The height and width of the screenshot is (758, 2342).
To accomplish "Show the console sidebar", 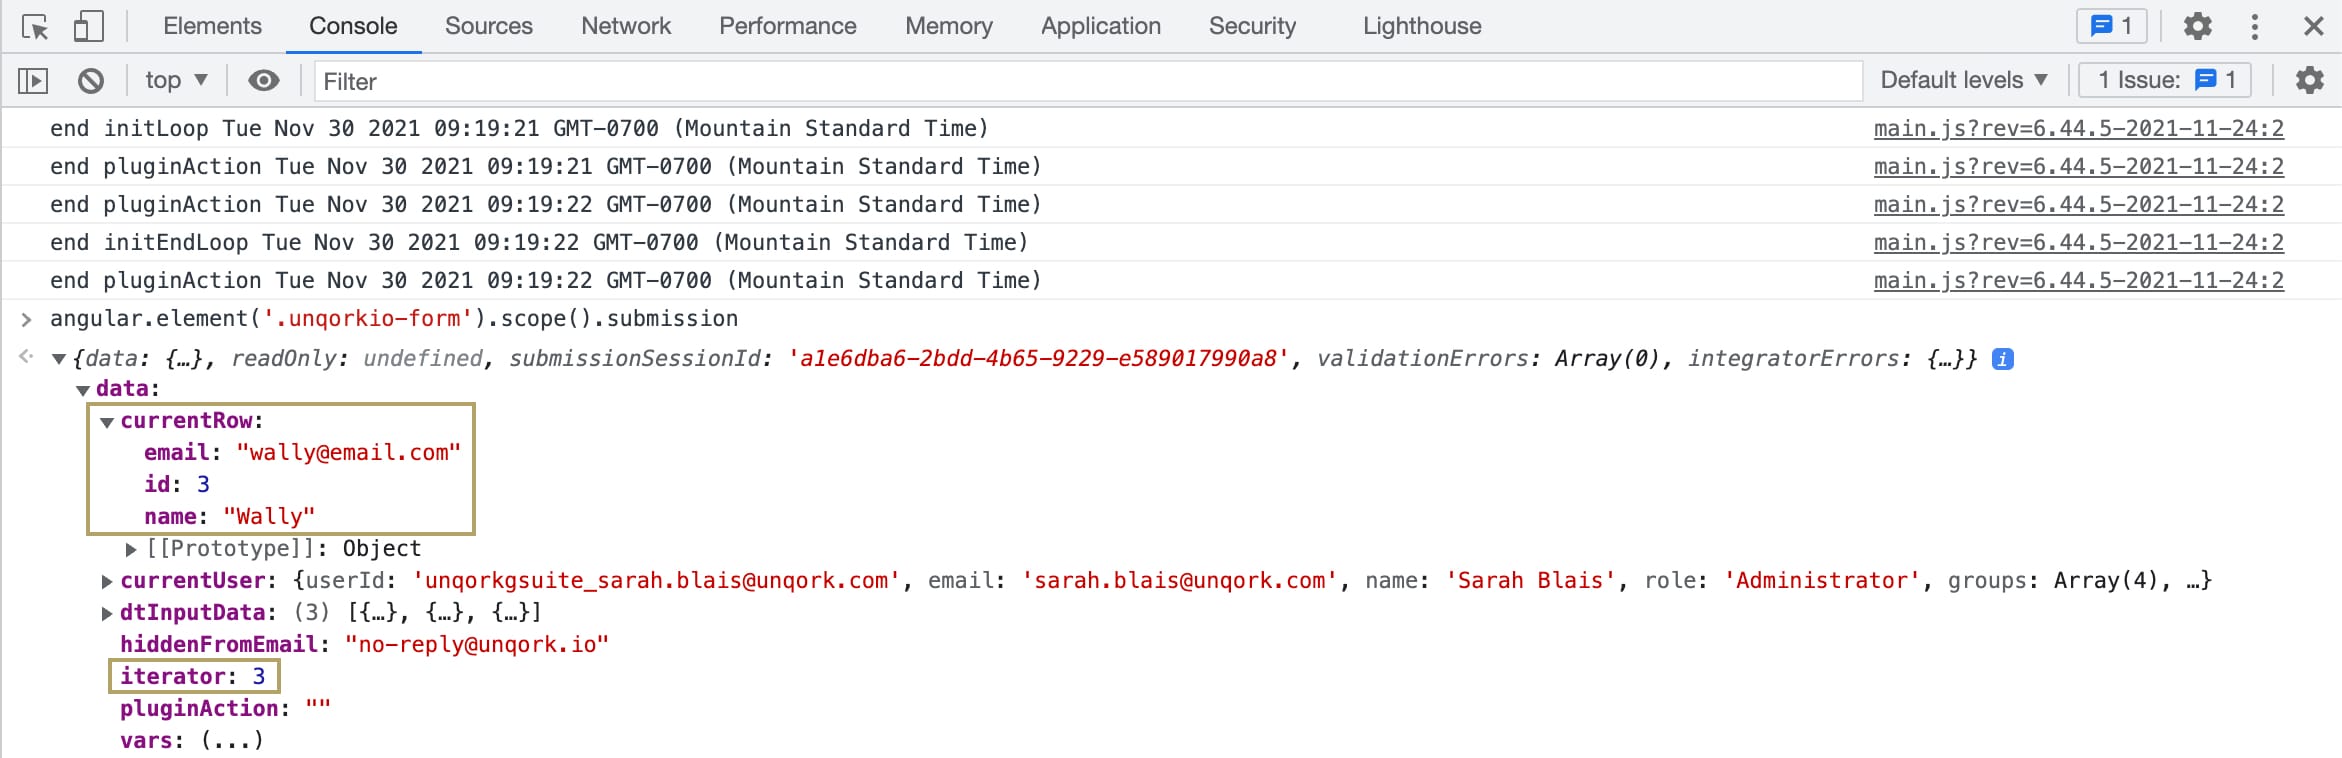I will coord(33,80).
